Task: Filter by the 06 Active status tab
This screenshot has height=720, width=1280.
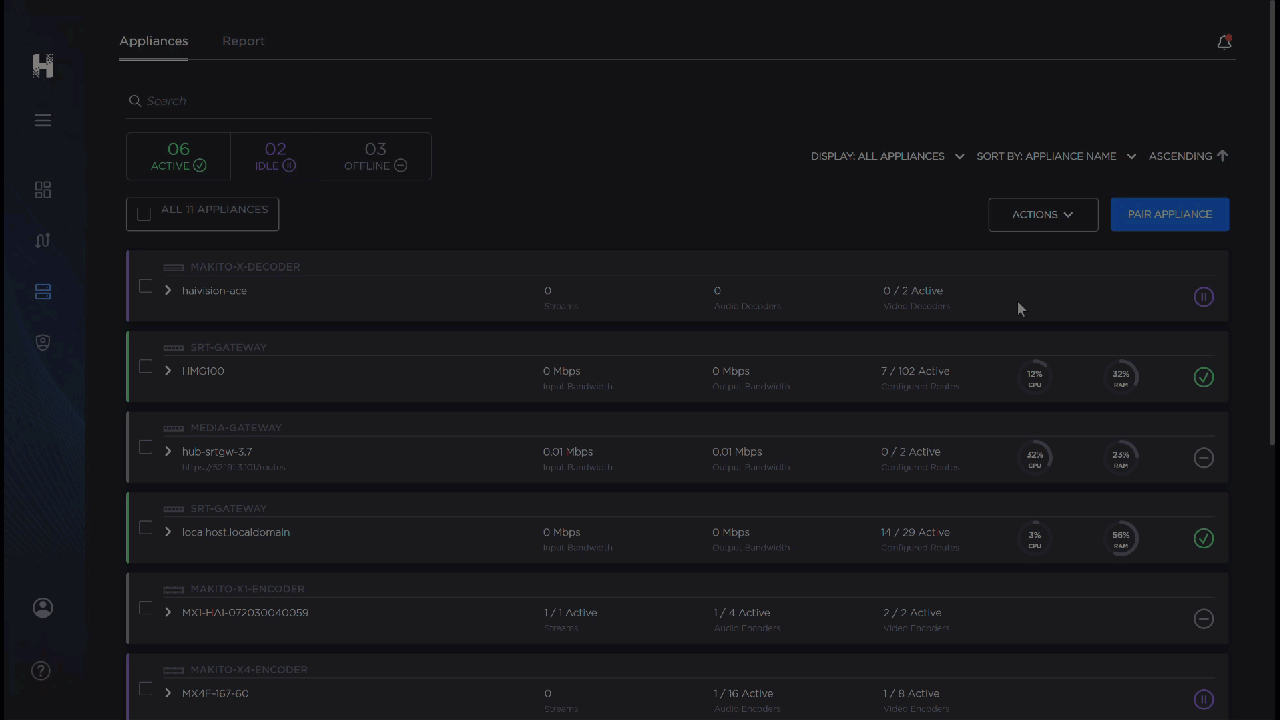Action: click(178, 156)
